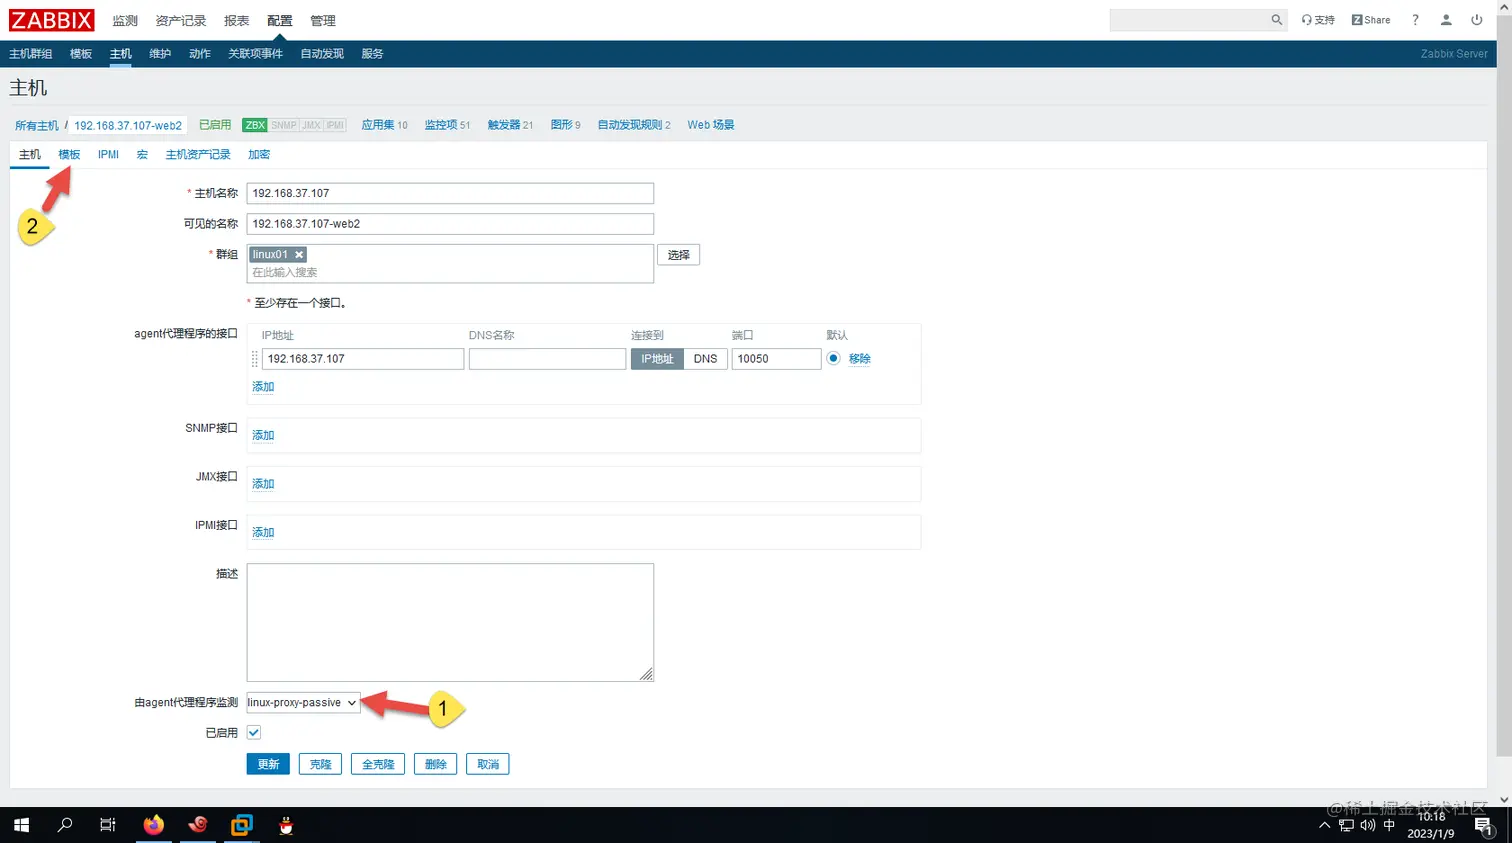Open the 配置 menu
The width and height of the screenshot is (1512, 843).
click(x=280, y=20)
